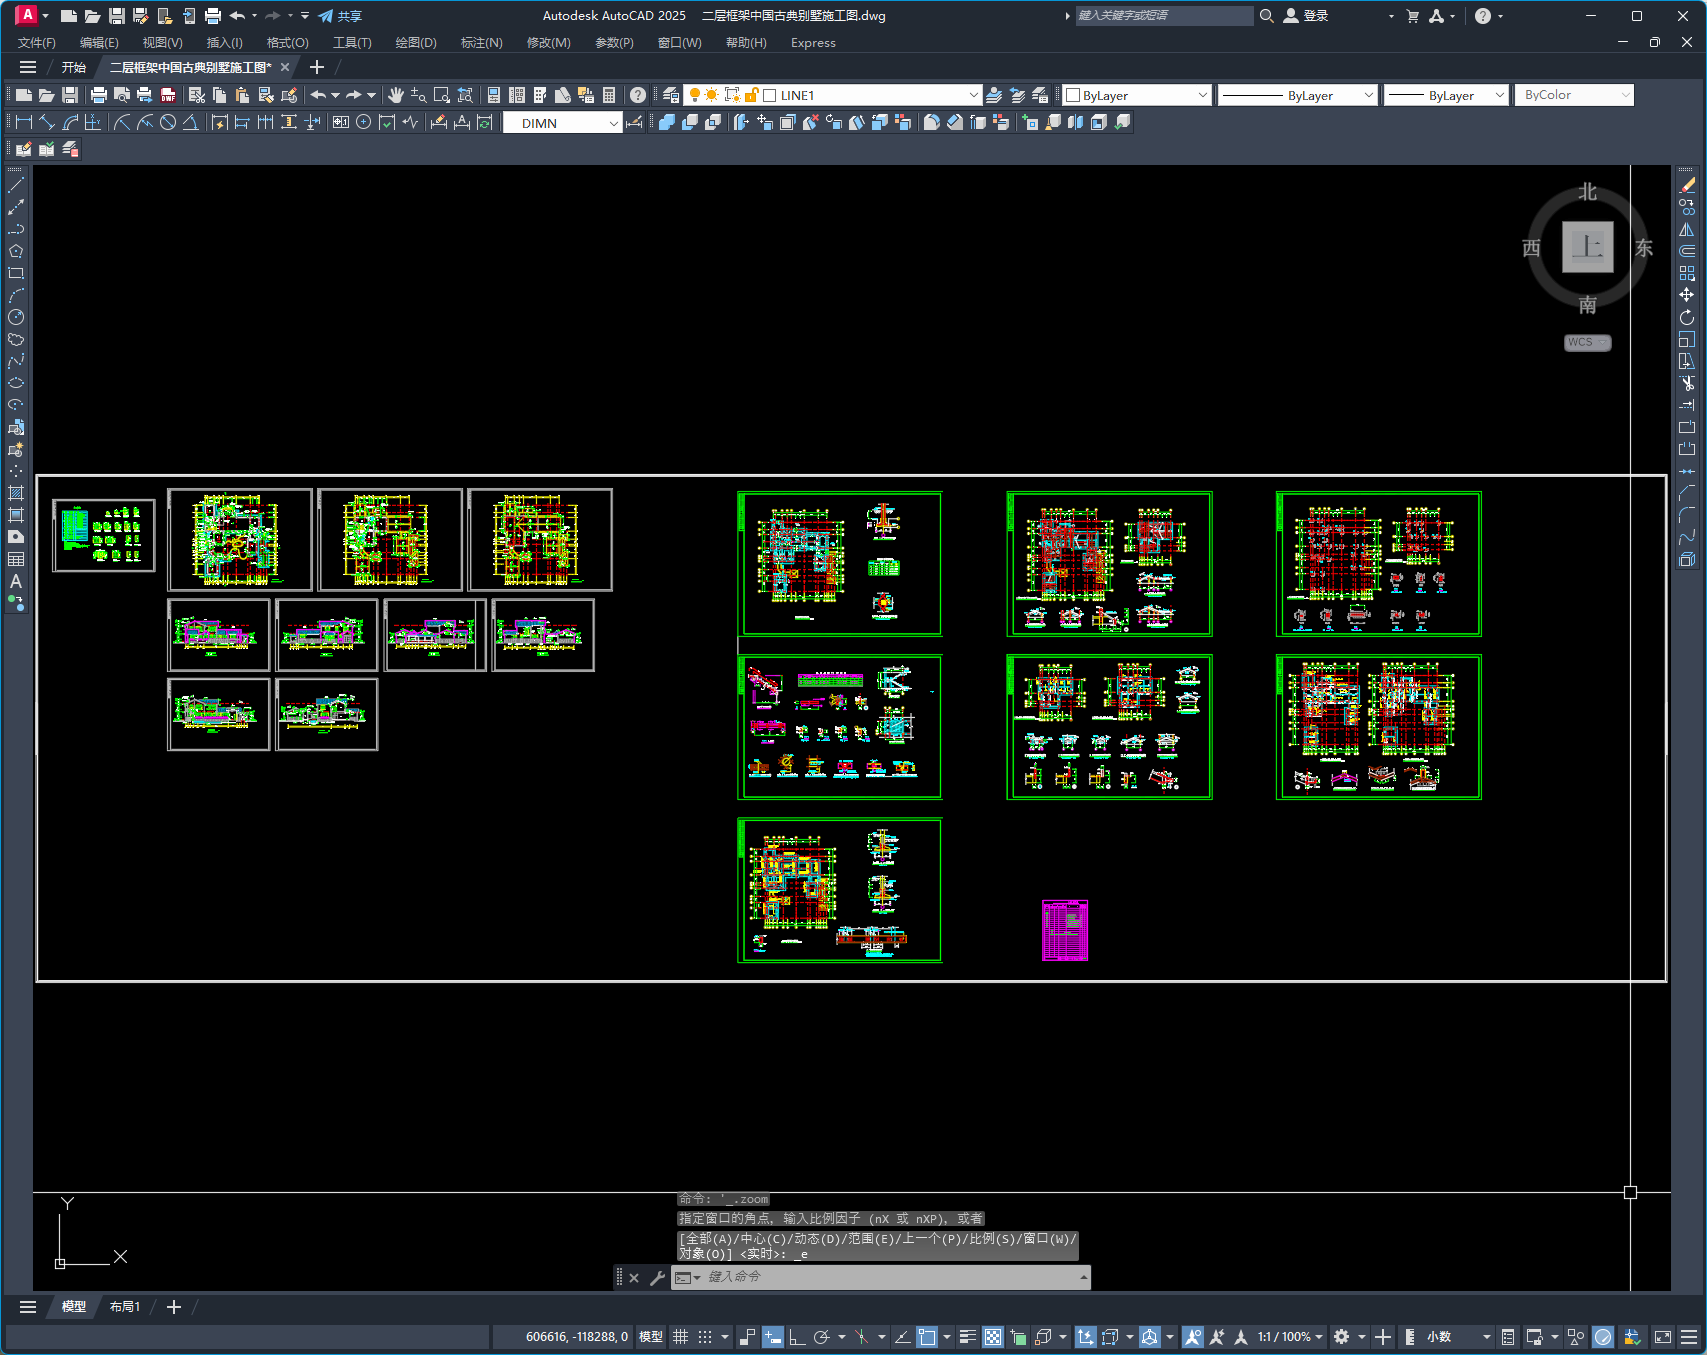Viewport: 1707px width, 1355px height.
Task: Toggle Ortho mode in status bar
Action: [797, 1337]
